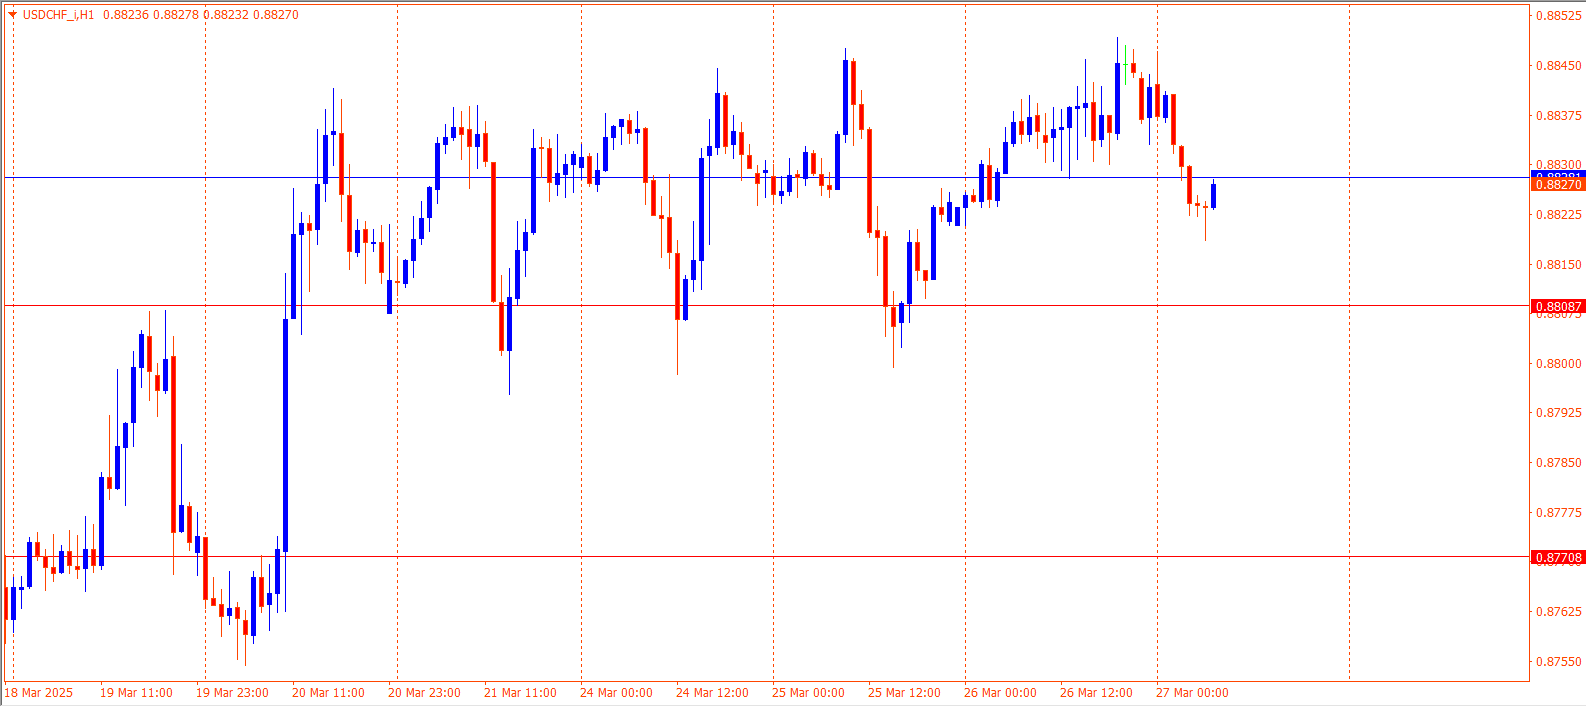Click the 25 Mar 12:00 time label
1586x707 pixels.
point(904,693)
